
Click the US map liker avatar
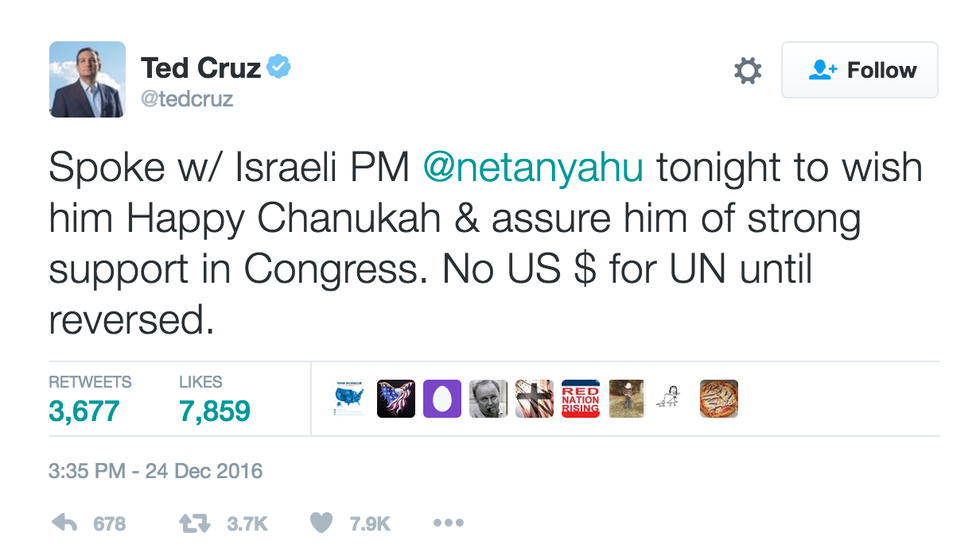coord(349,398)
